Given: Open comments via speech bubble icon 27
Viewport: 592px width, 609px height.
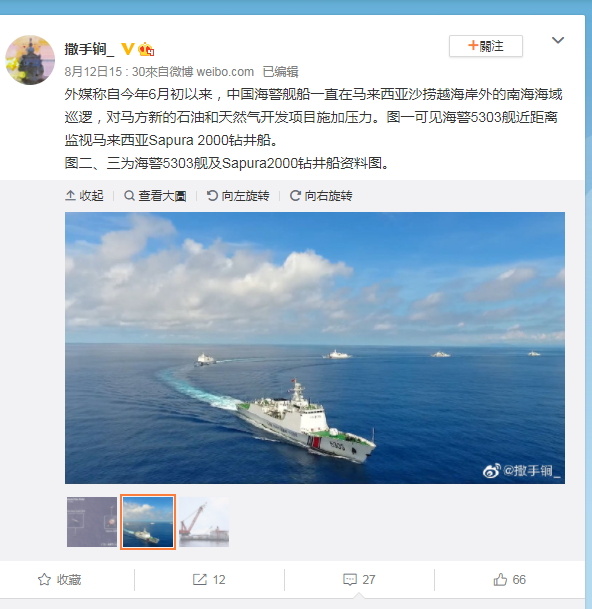Looking at the screenshot, I should tap(359, 579).
